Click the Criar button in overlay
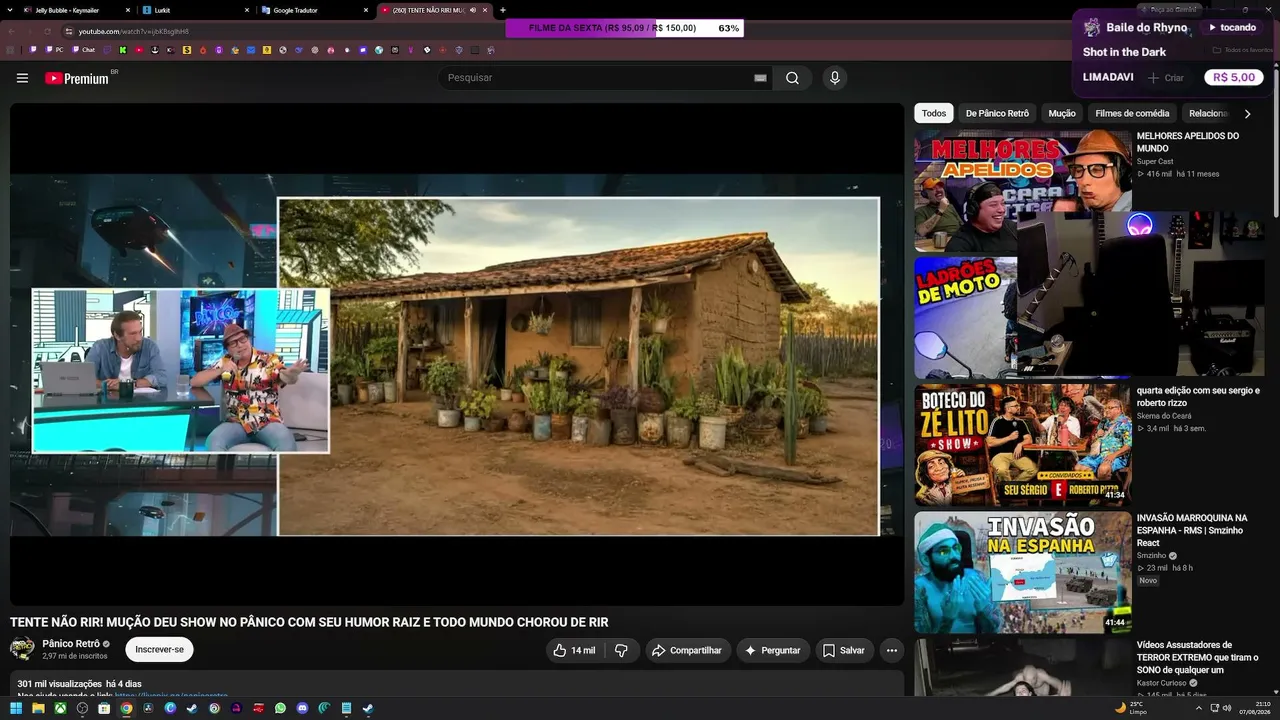The height and width of the screenshot is (720, 1280). [1166, 78]
